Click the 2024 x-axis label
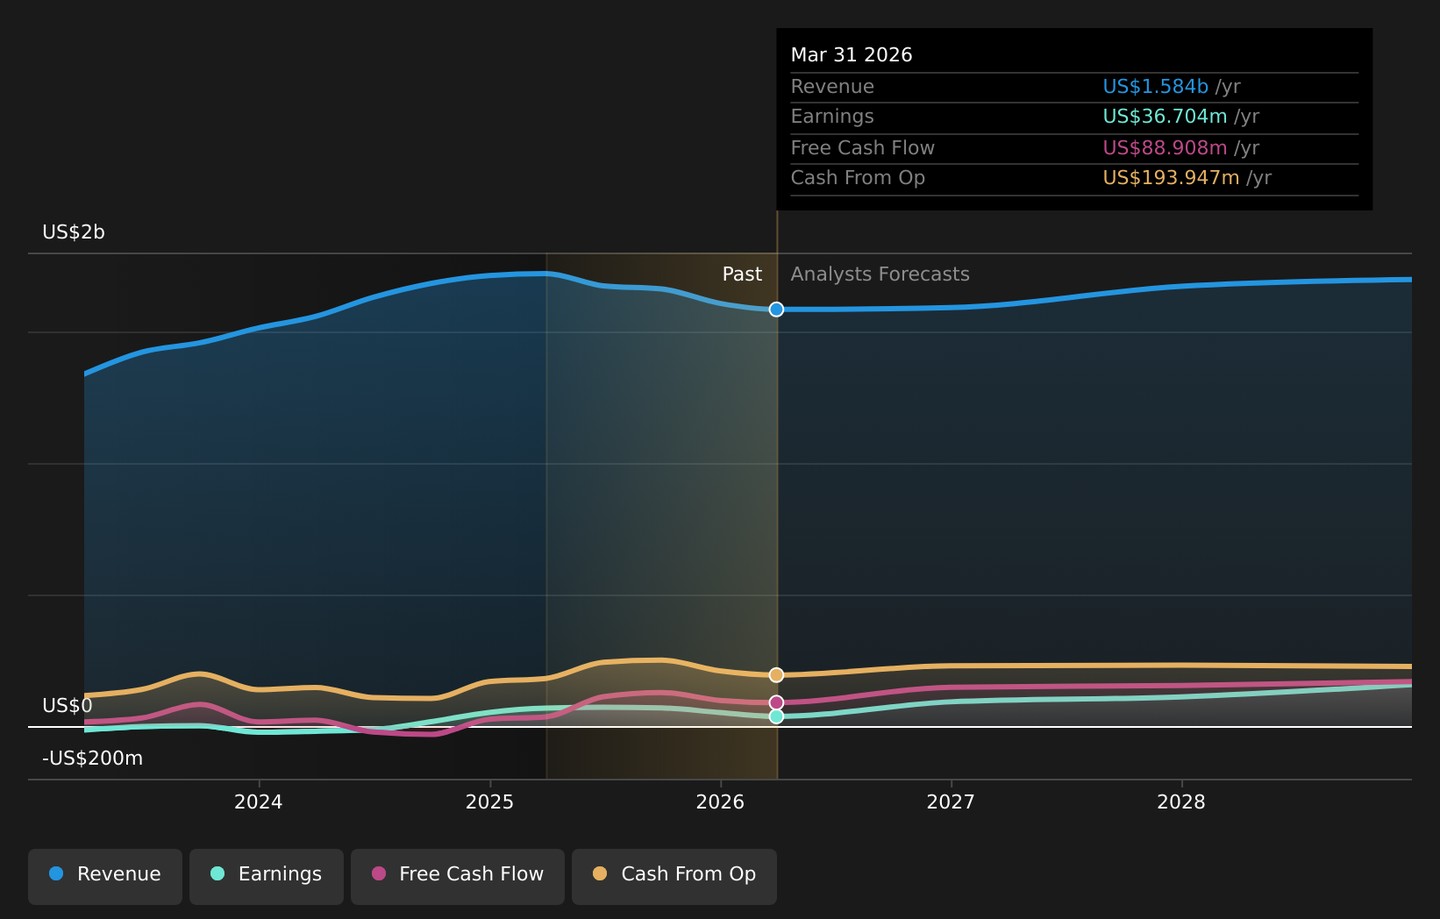Image resolution: width=1440 pixels, height=919 pixels. point(258,802)
